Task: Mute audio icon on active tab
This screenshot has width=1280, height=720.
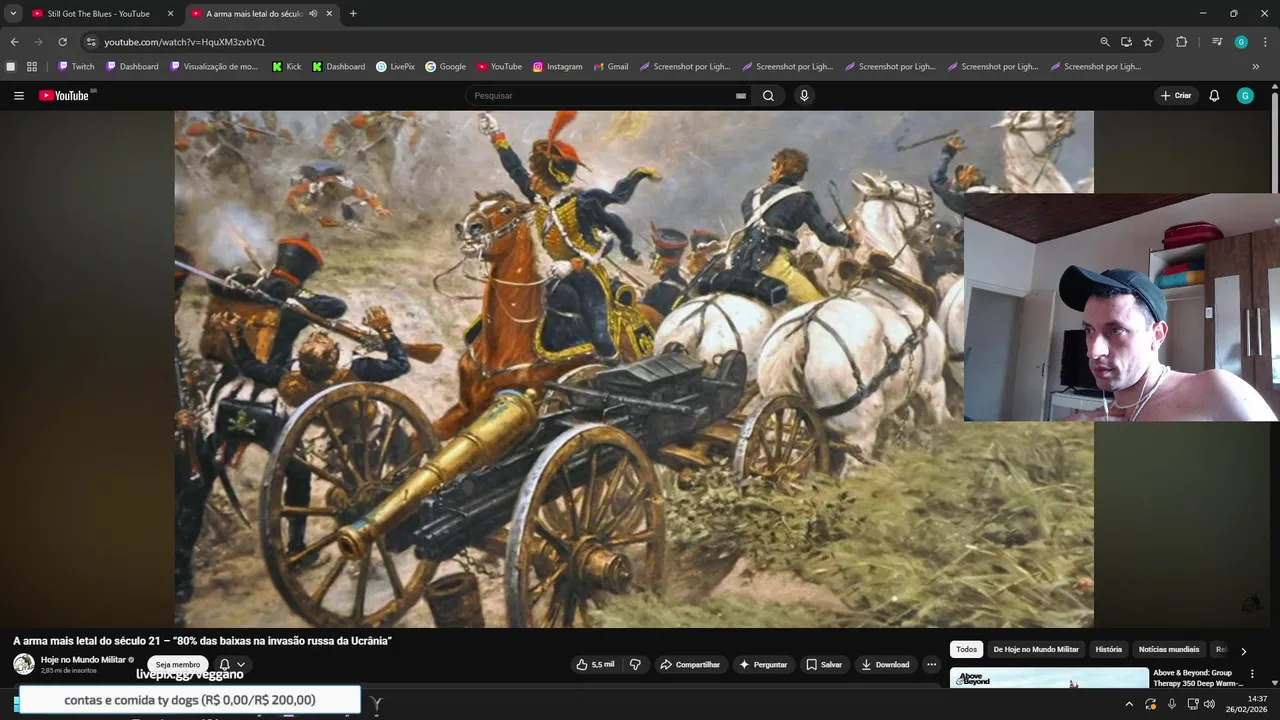Action: coord(313,14)
